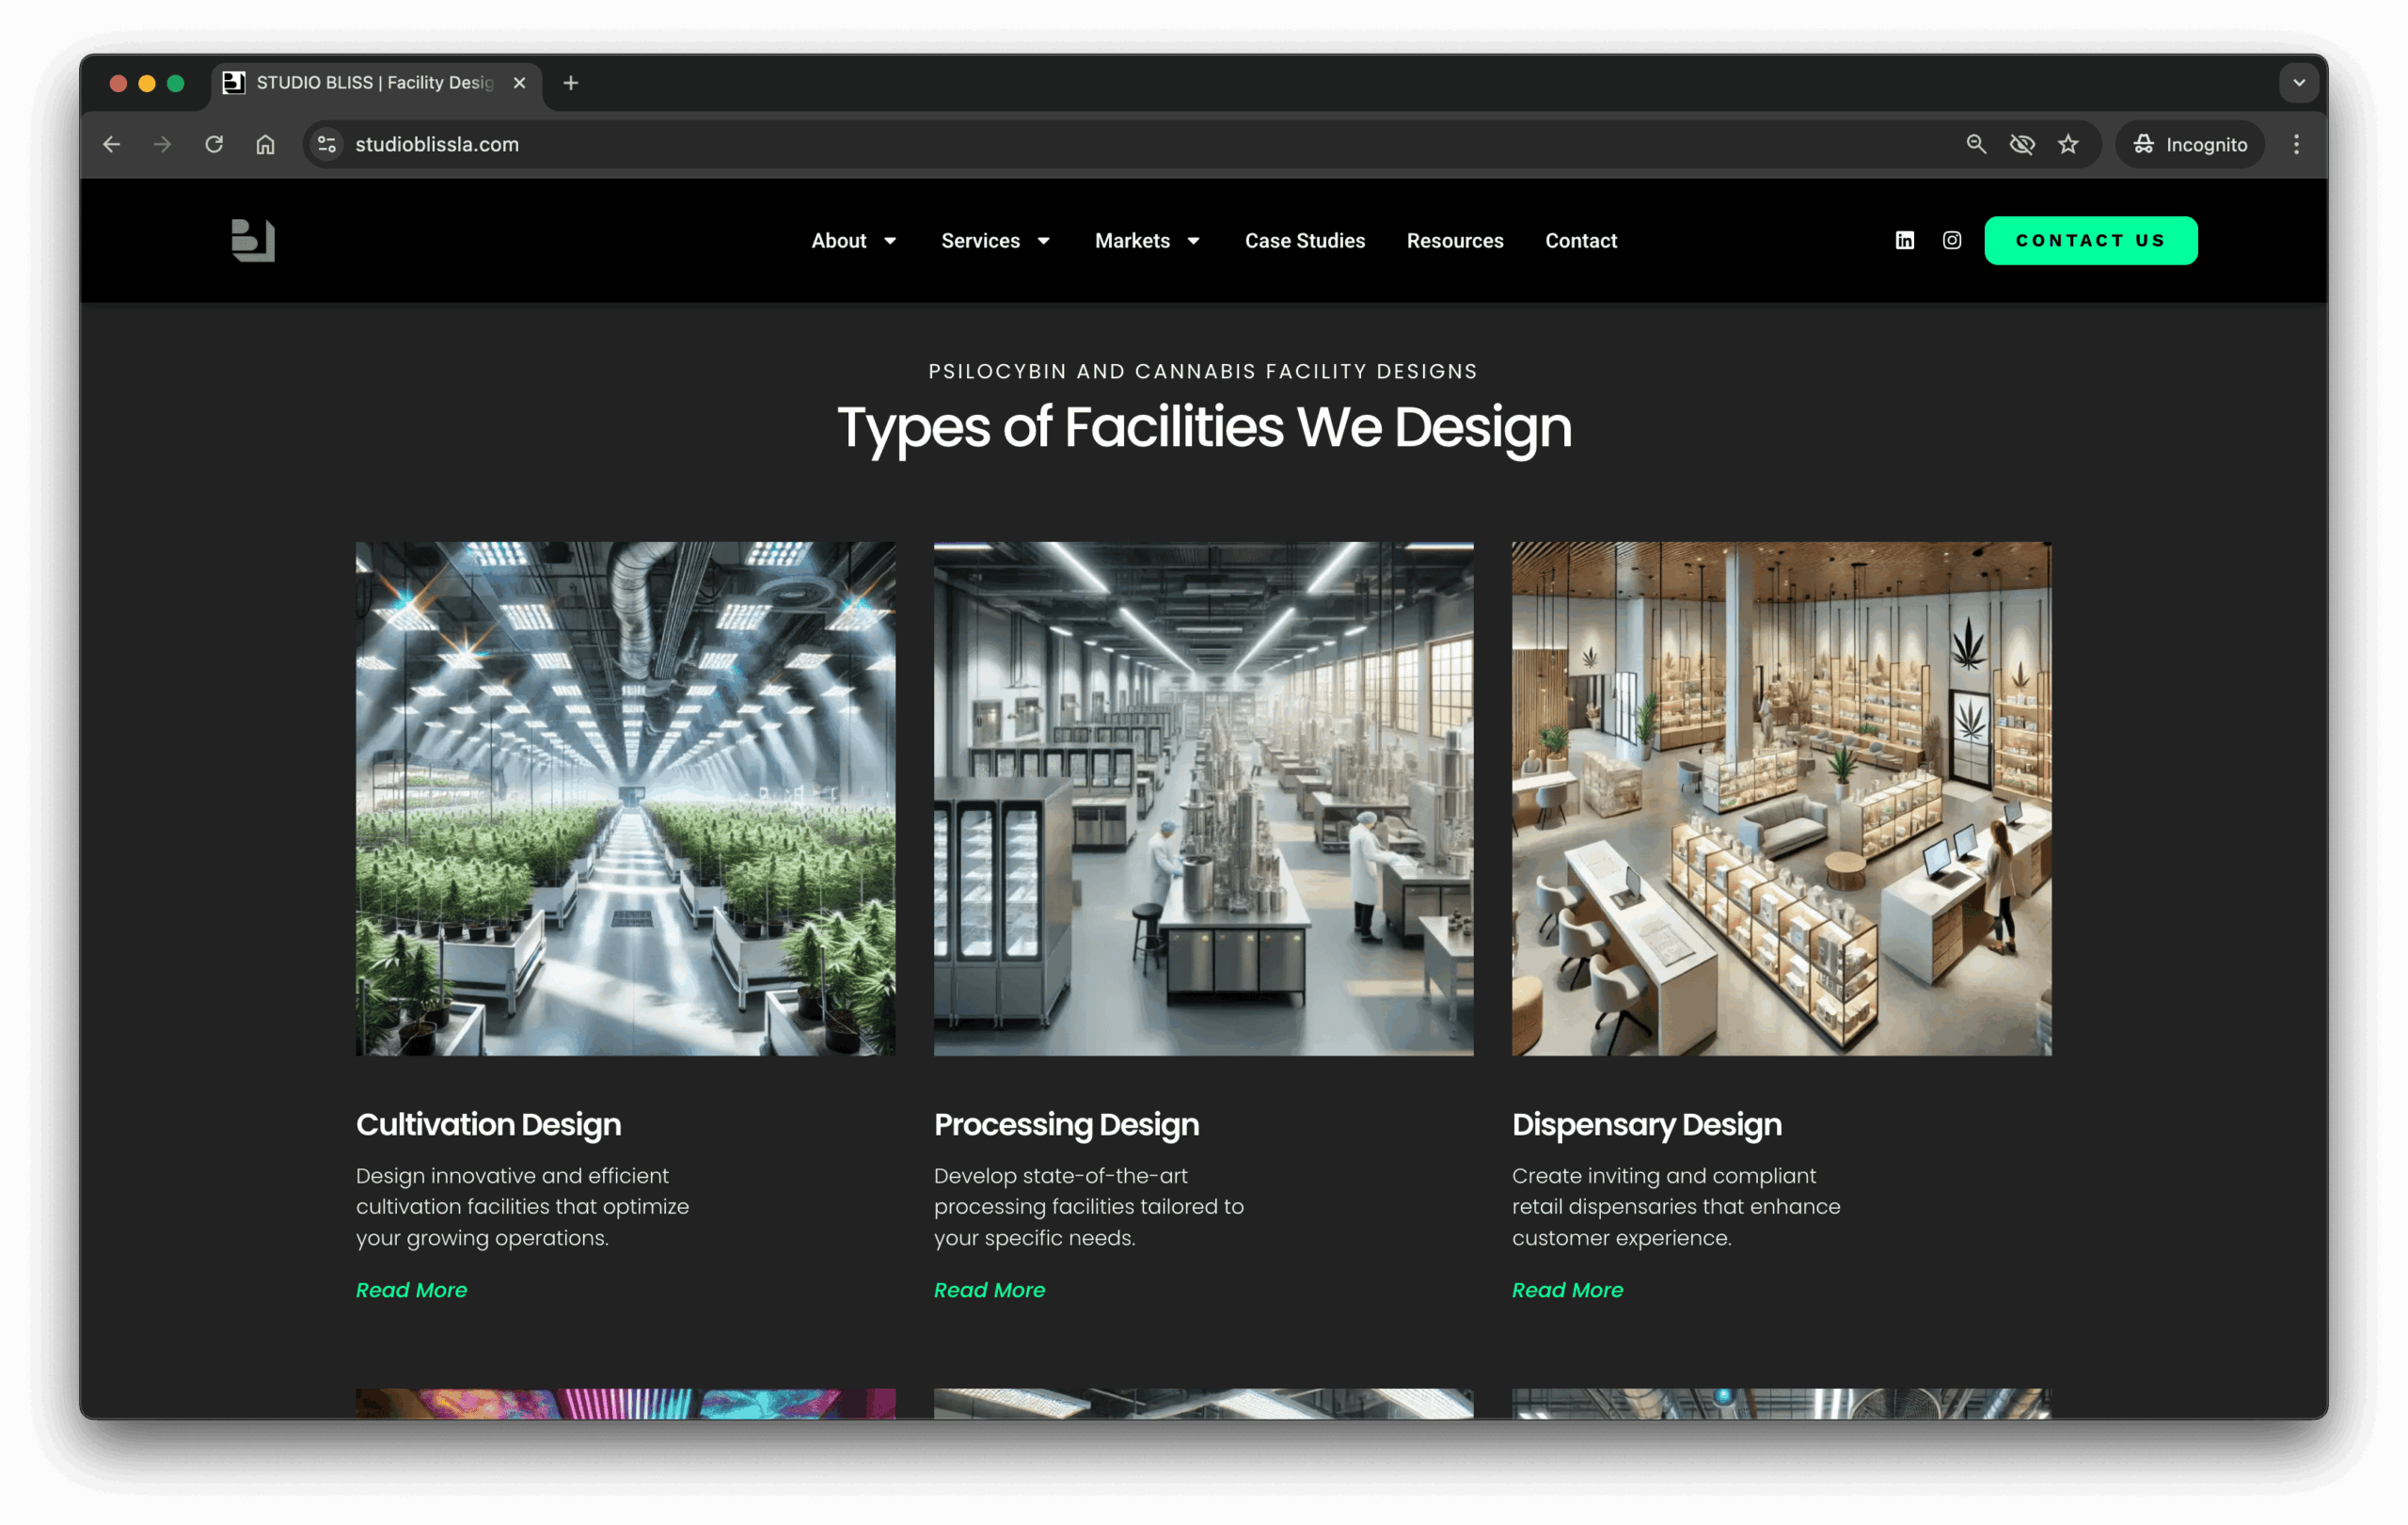Expand the About dropdown menu
Viewport: 2408px width, 1525px height.
[853, 240]
